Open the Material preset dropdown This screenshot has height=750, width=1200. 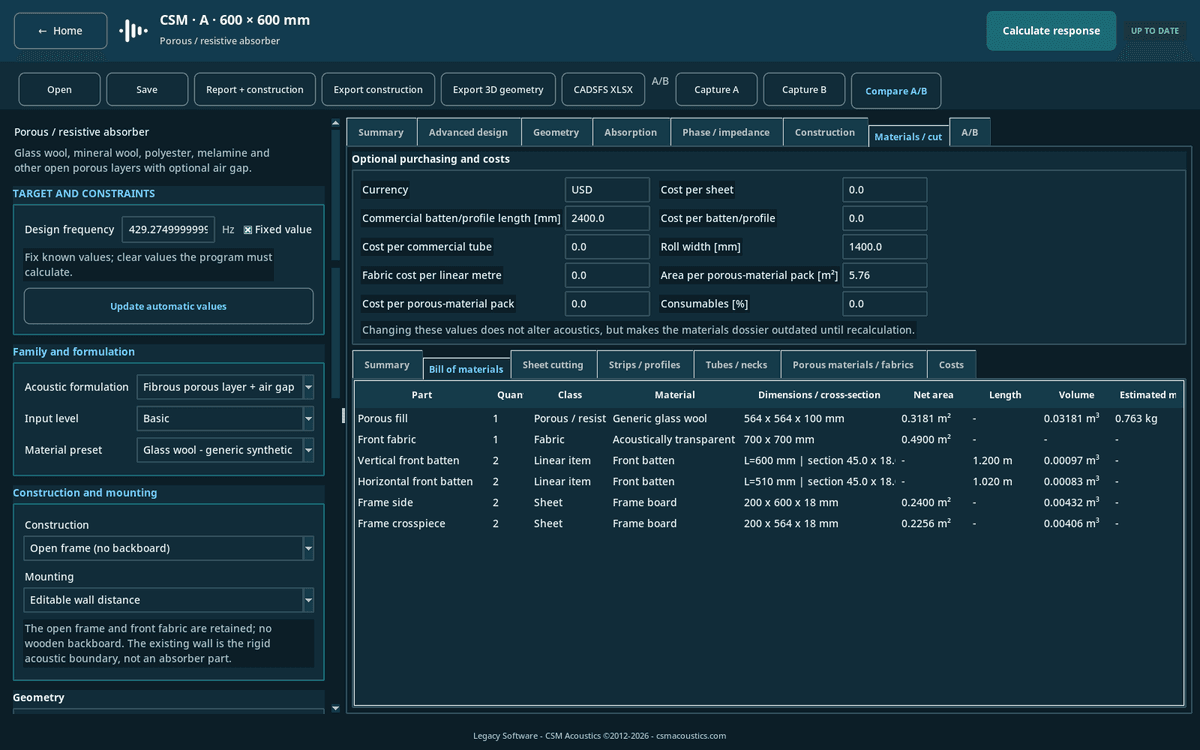(225, 450)
